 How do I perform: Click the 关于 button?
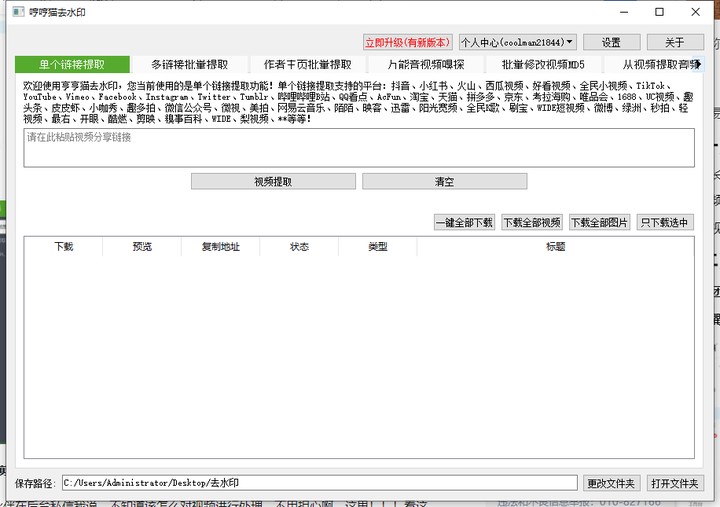click(675, 42)
